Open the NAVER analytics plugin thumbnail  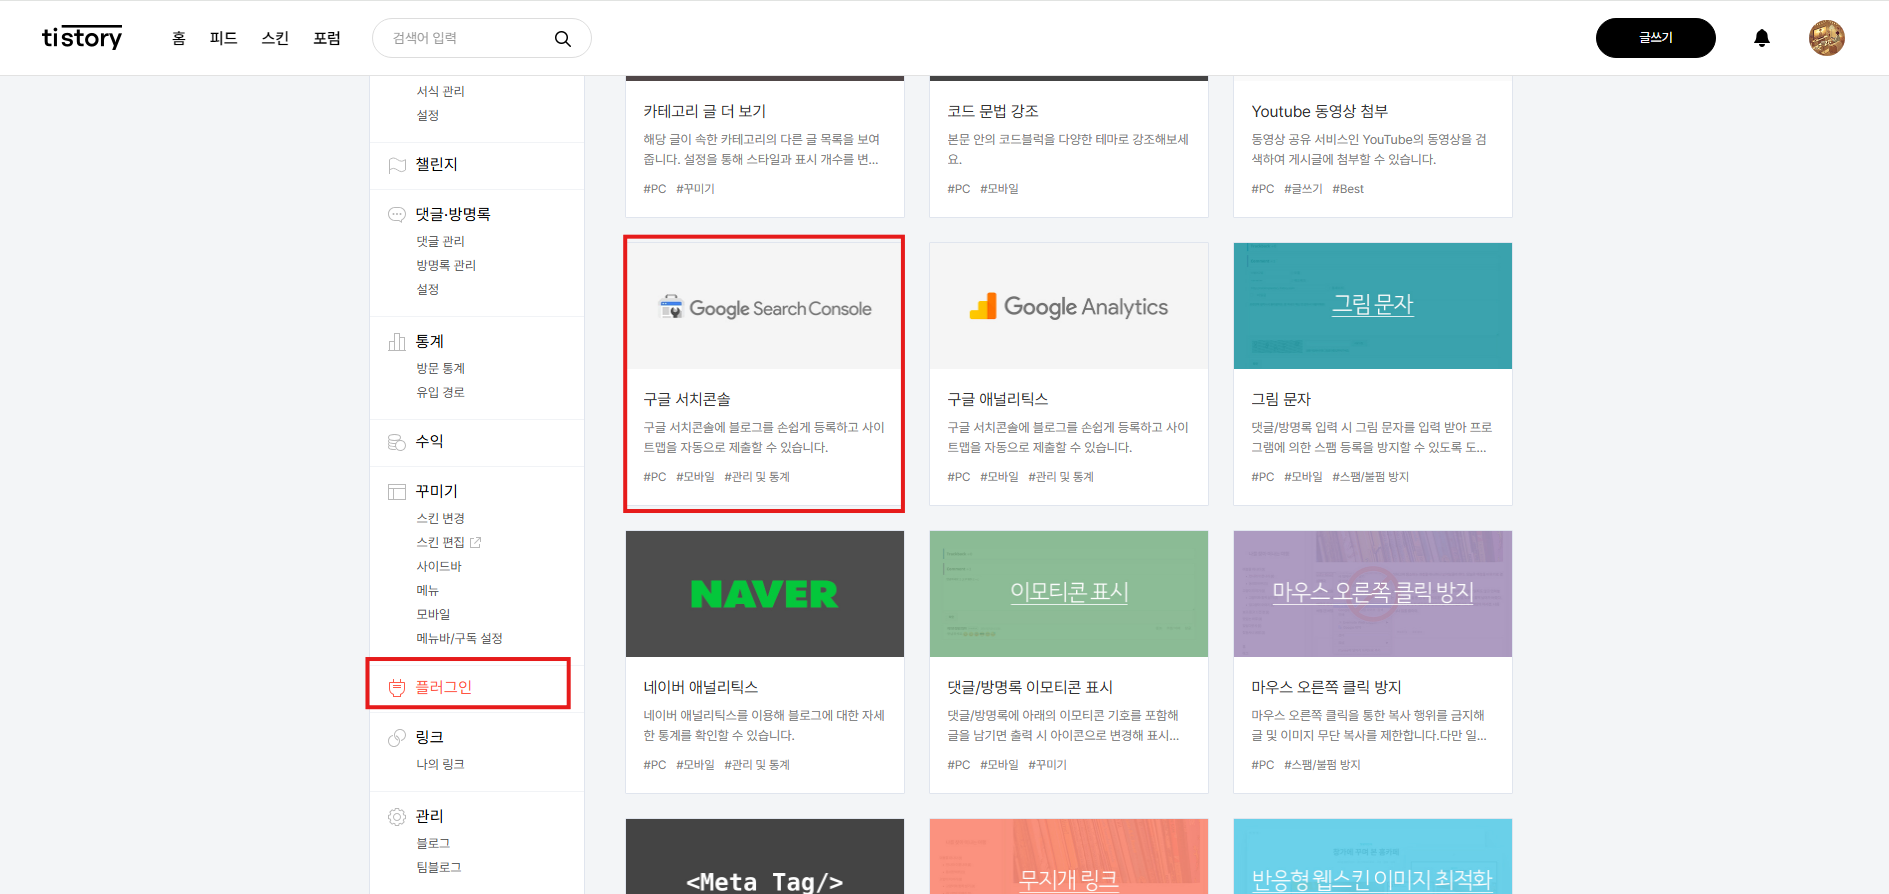click(x=765, y=594)
